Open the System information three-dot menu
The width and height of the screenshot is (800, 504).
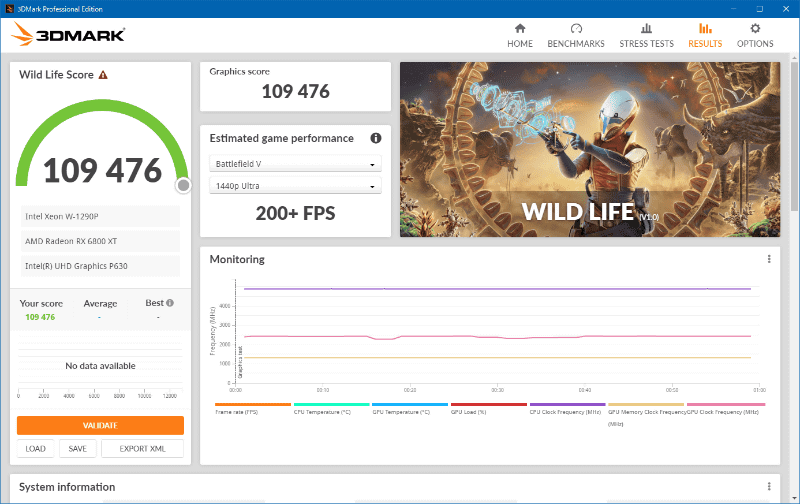pos(769,487)
